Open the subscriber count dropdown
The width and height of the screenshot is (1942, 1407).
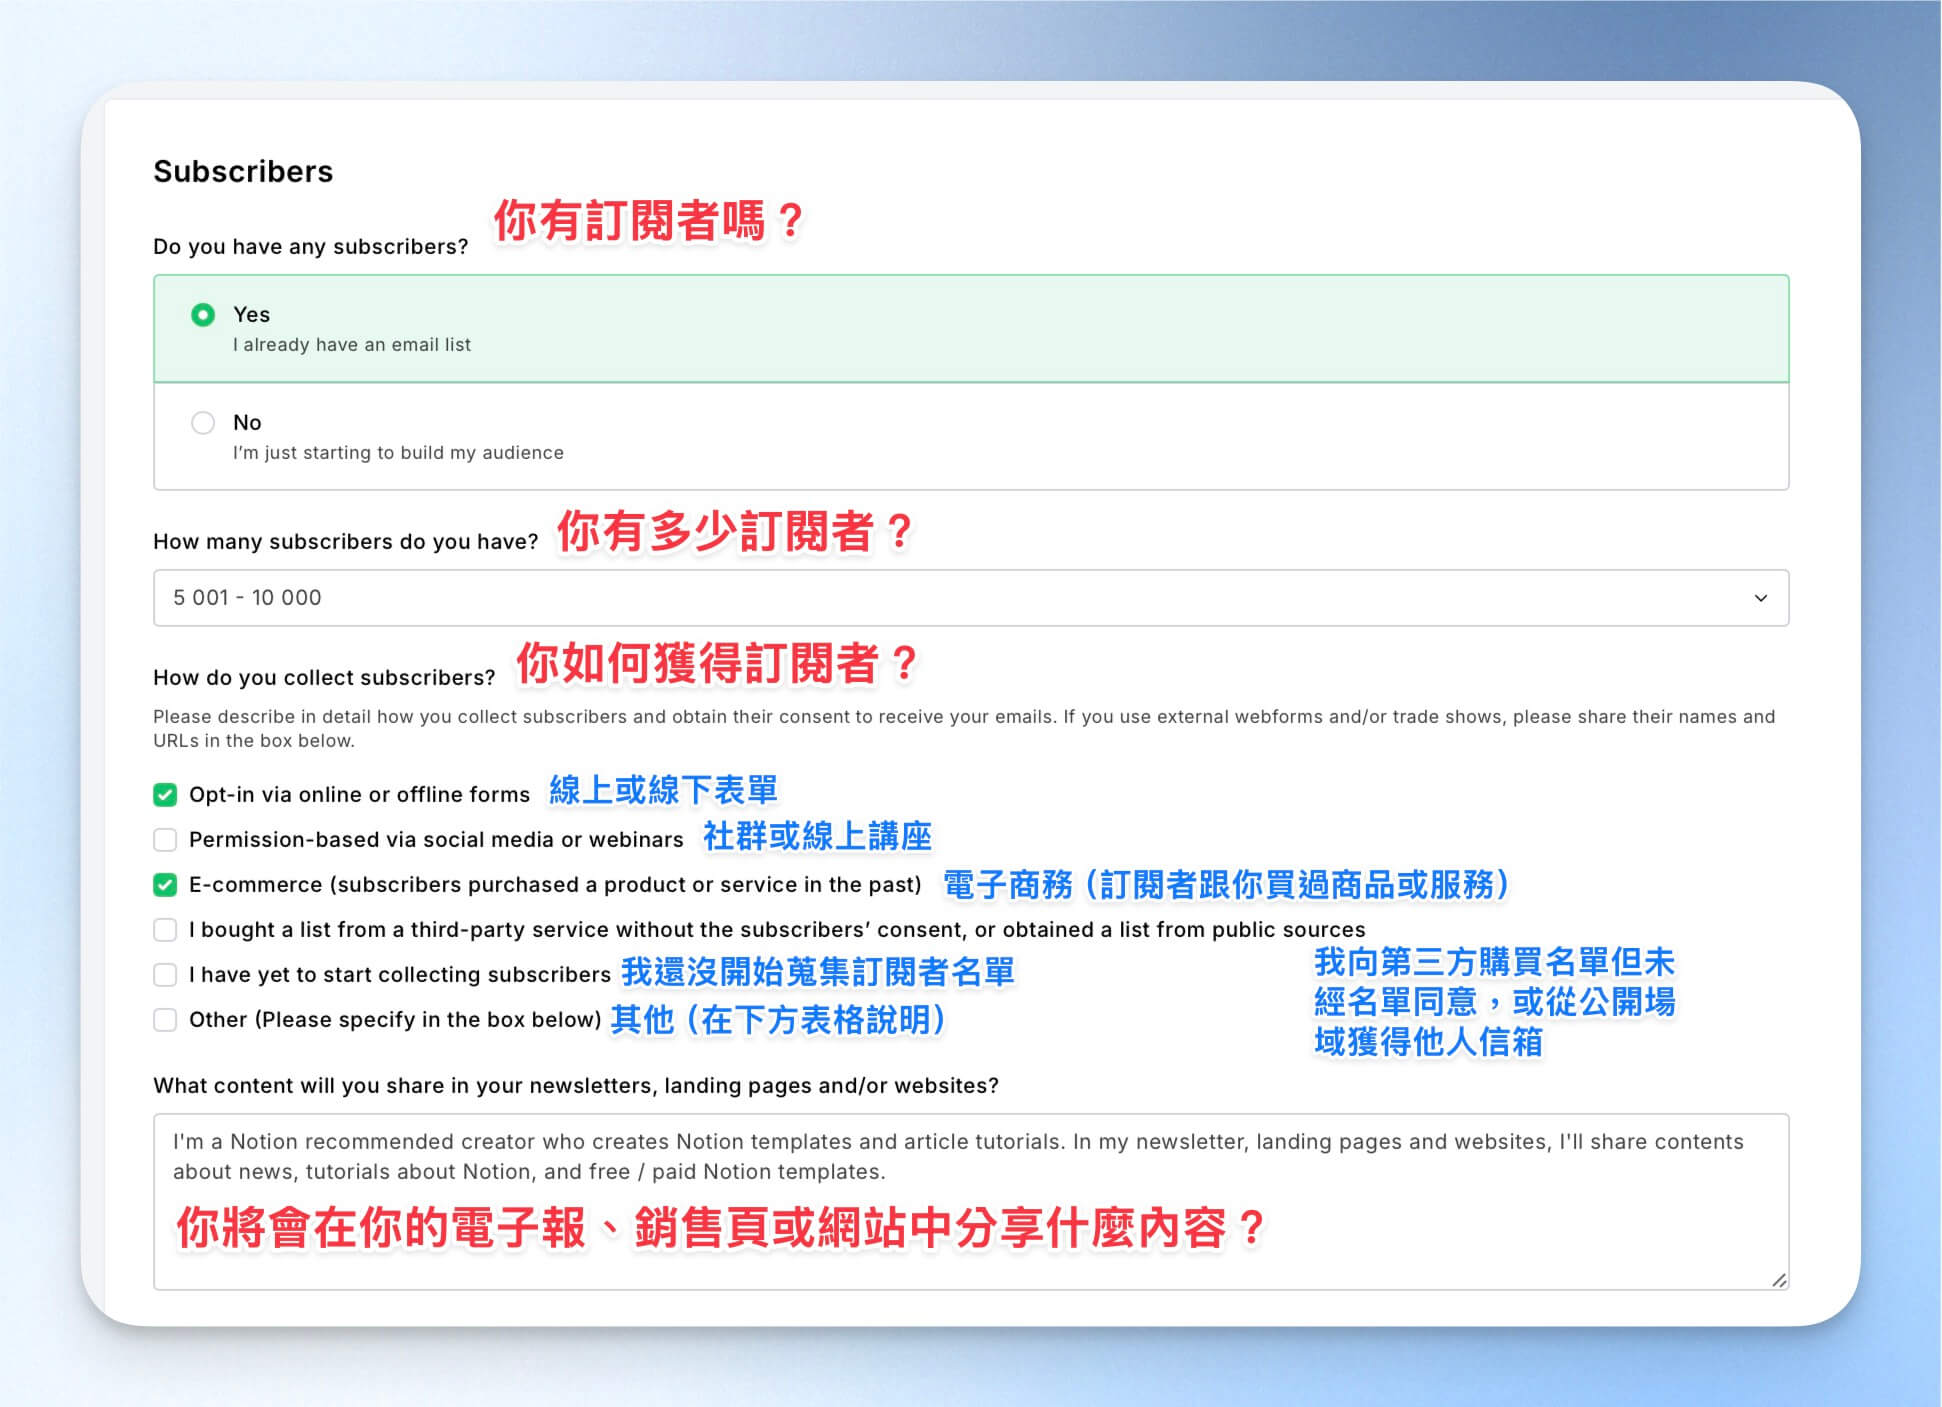coord(971,598)
